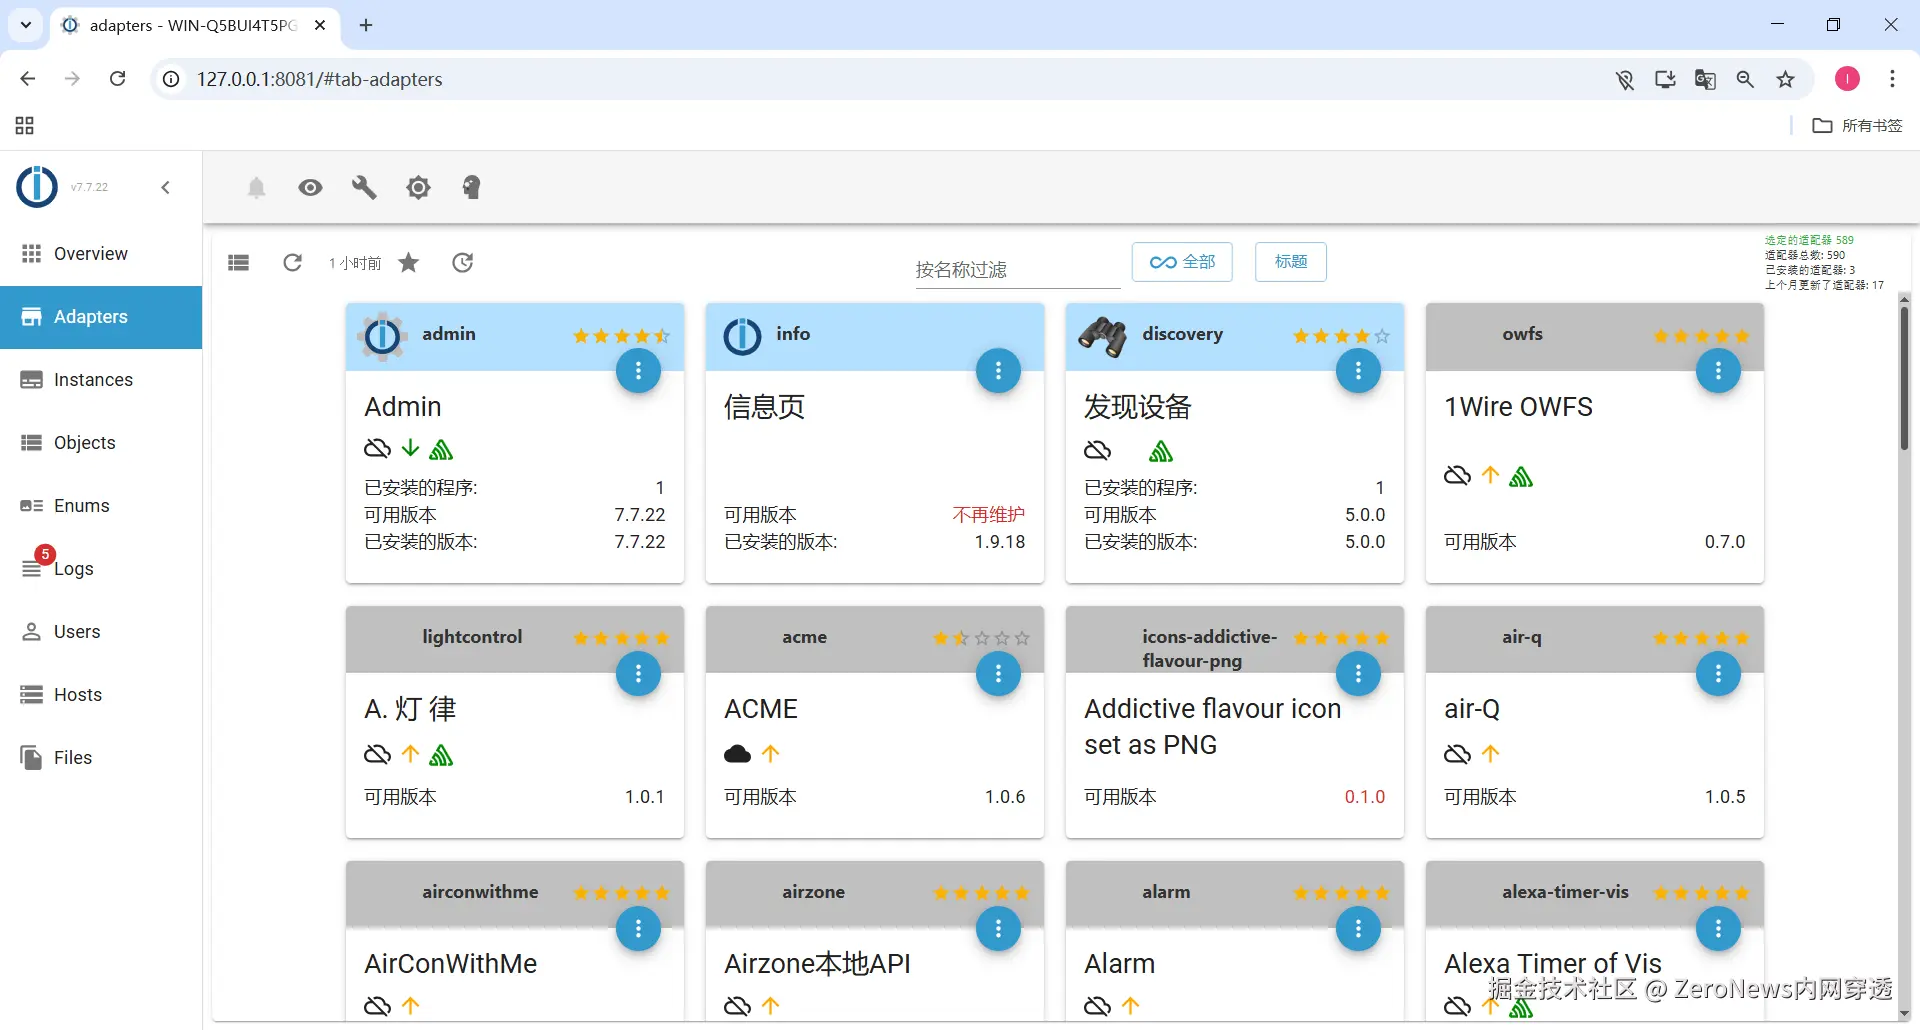Open the Objects page
The width and height of the screenshot is (1920, 1030).
pos(101,443)
